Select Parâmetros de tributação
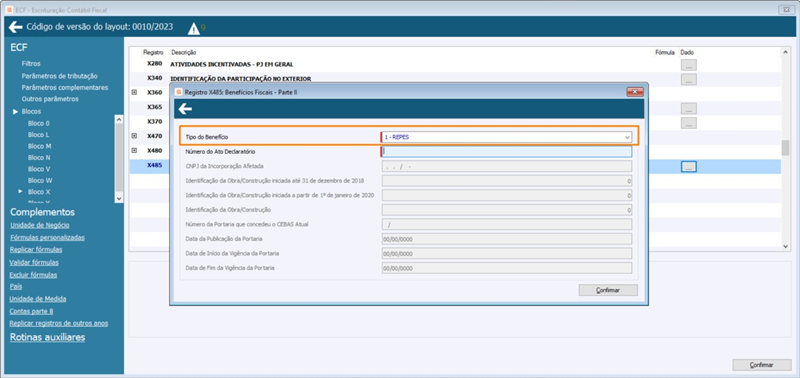The image size is (800, 378). [59, 75]
